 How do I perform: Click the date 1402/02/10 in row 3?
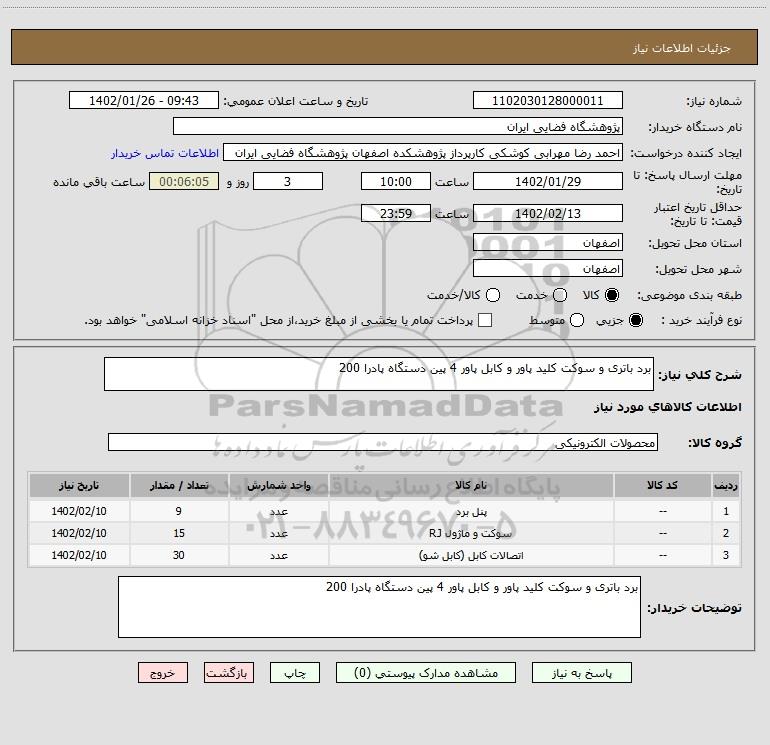(x=79, y=555)
